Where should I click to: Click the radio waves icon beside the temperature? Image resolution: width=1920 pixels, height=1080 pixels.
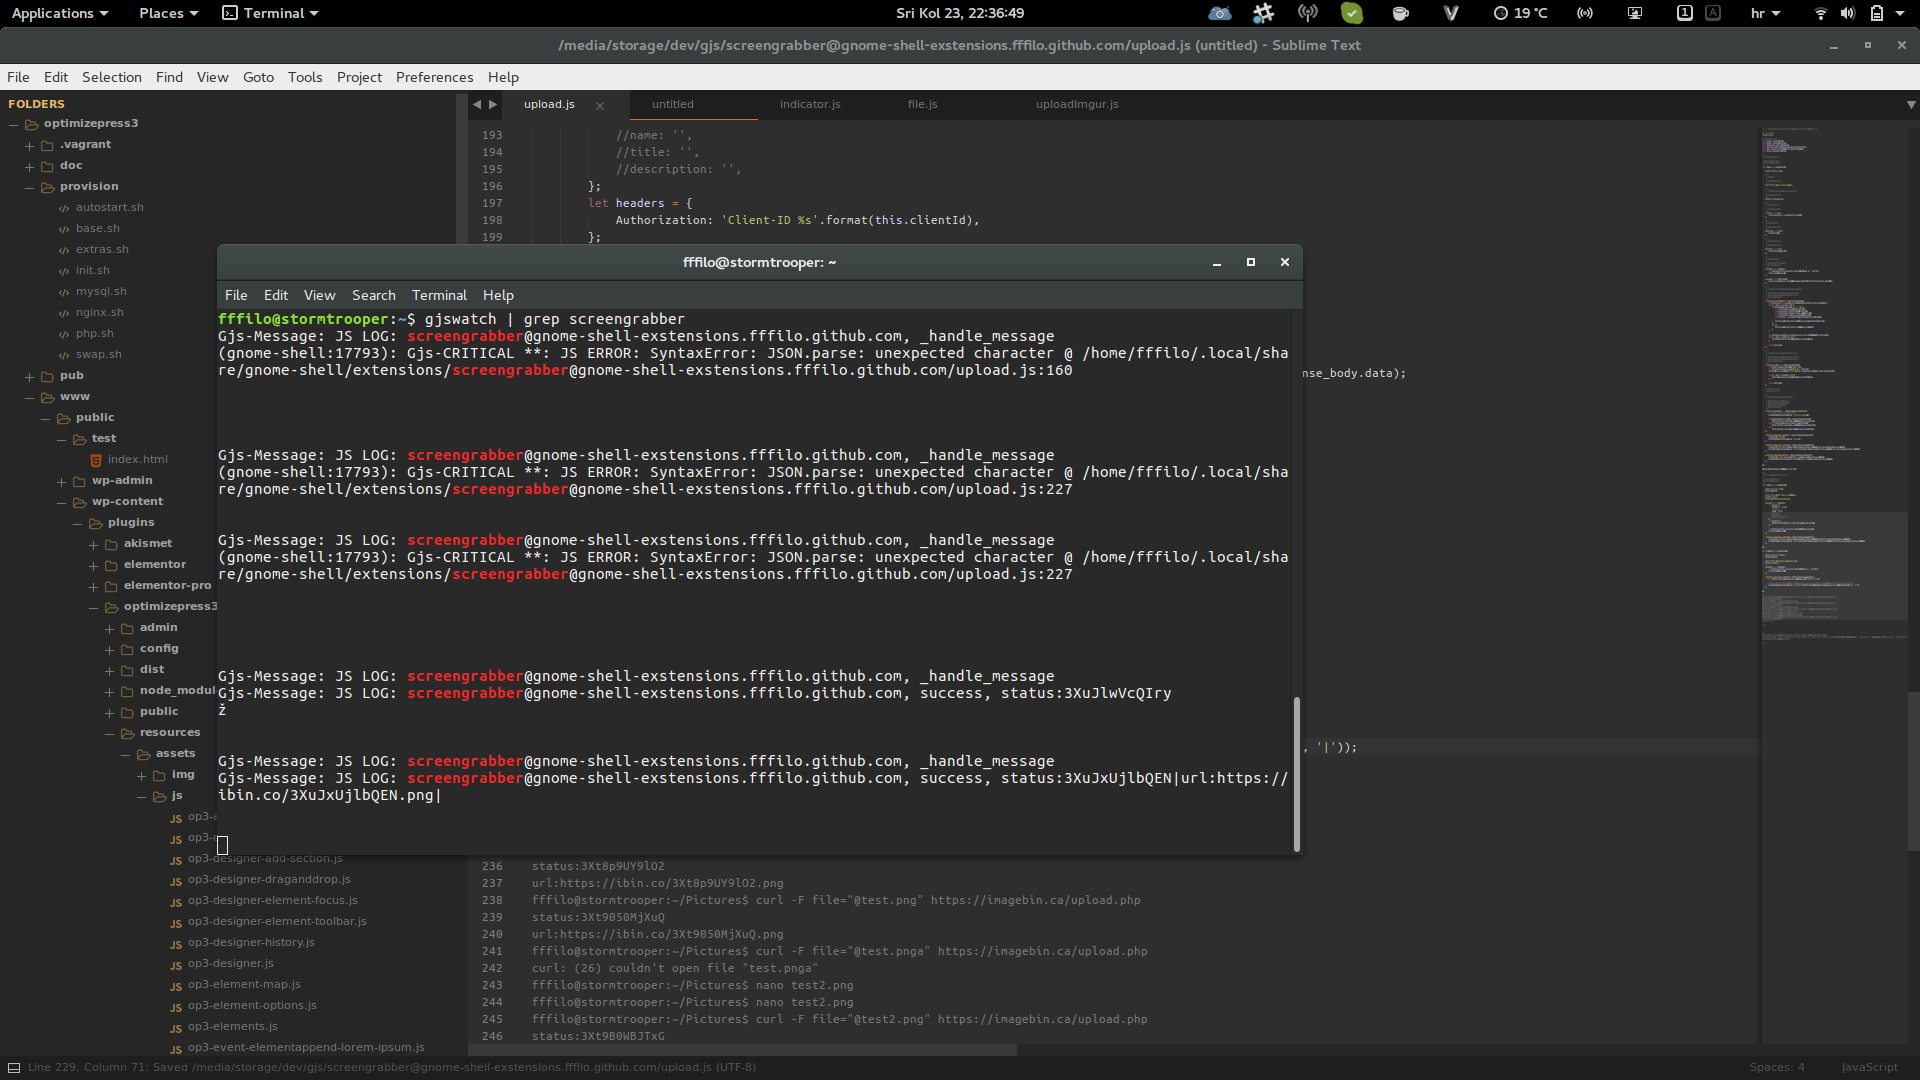1585,13
